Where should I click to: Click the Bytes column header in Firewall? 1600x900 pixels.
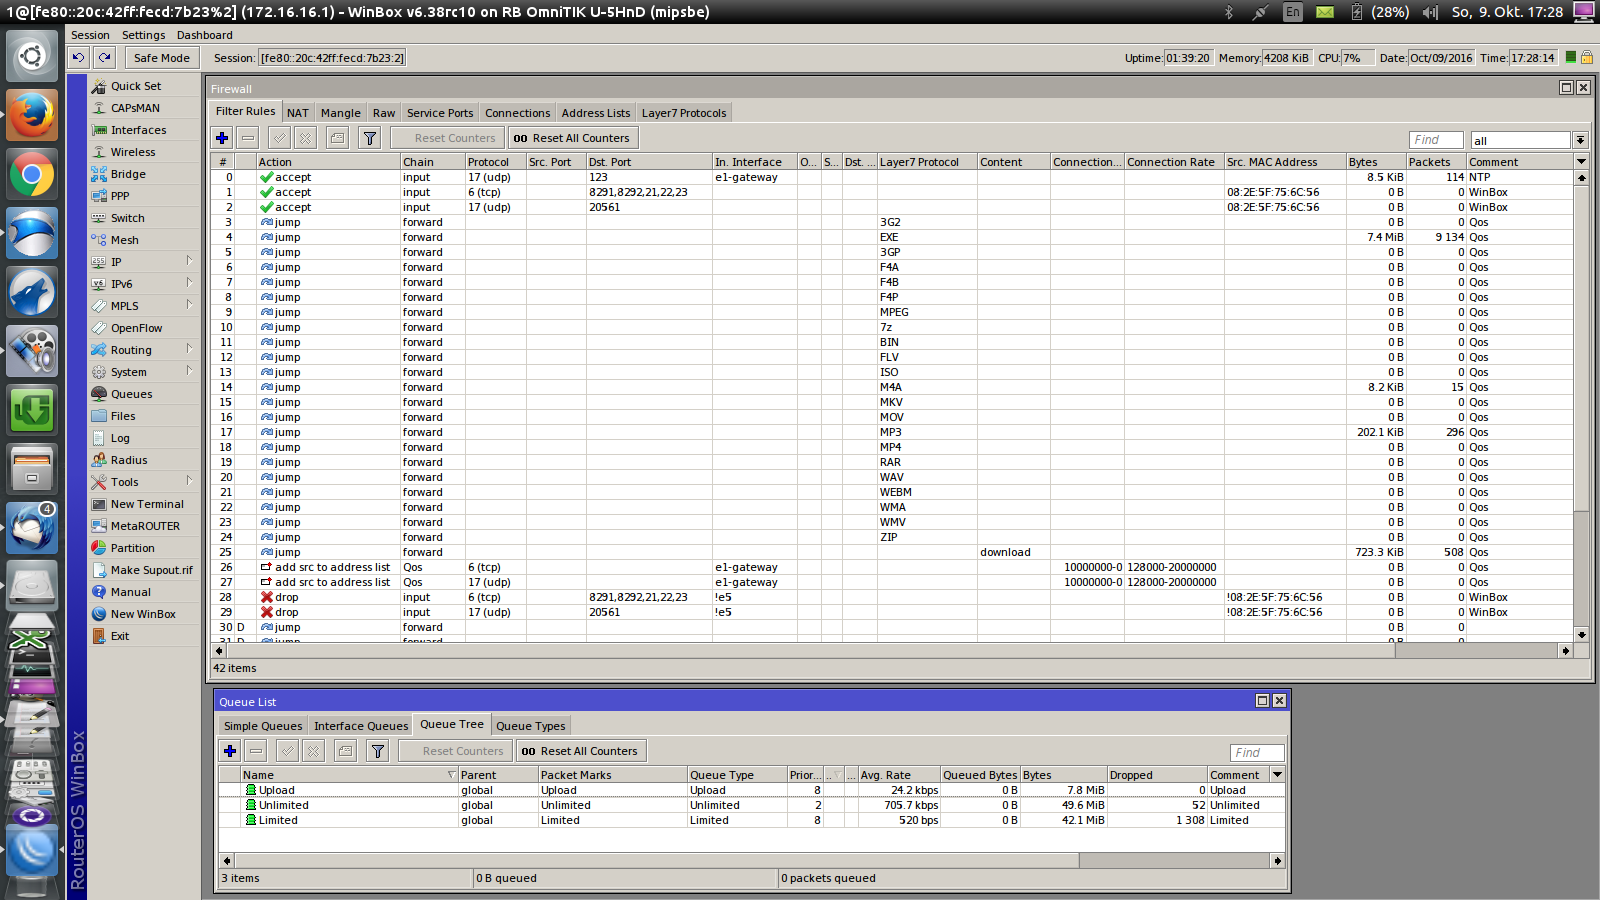click(1376, 162)
